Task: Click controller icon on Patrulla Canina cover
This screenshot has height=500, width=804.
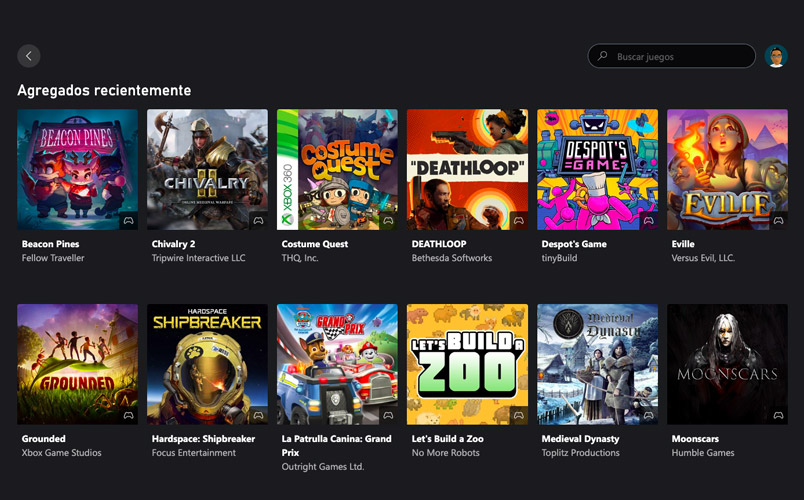Action: (388, 415)
